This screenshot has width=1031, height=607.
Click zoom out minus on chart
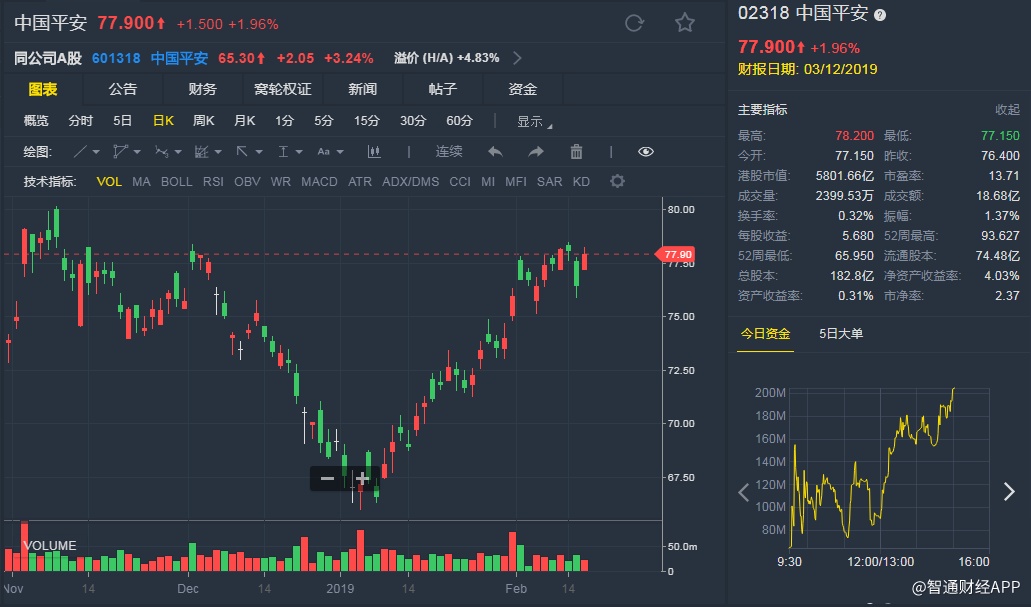[327, 479]
